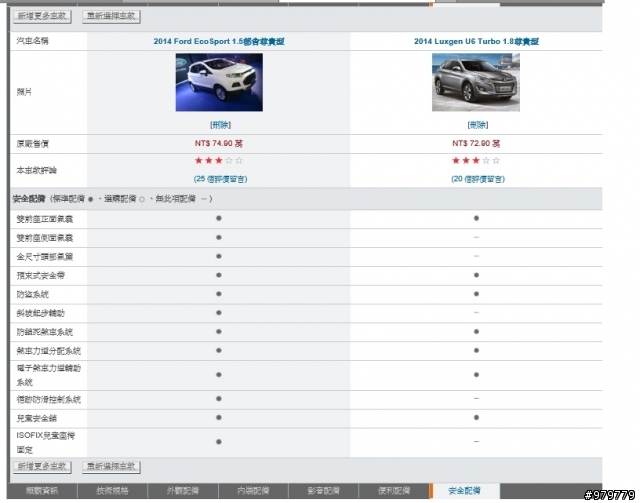The width and height of the screenshot is (640, 503).
Task: Click the 選購配備 hollow-circle legend marker
Action: click(142, 200)
